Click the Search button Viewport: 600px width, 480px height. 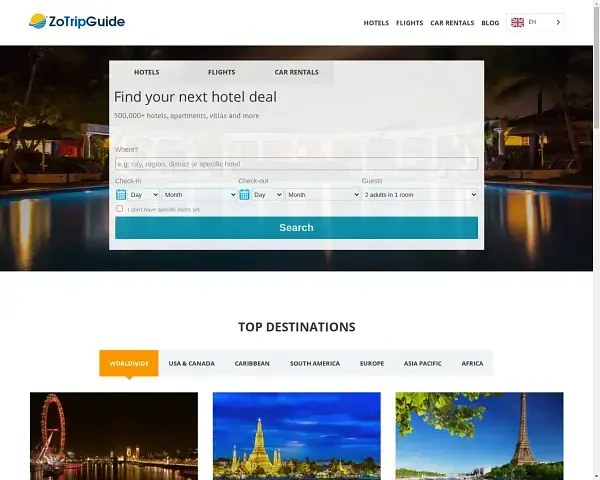coord(296,227)
